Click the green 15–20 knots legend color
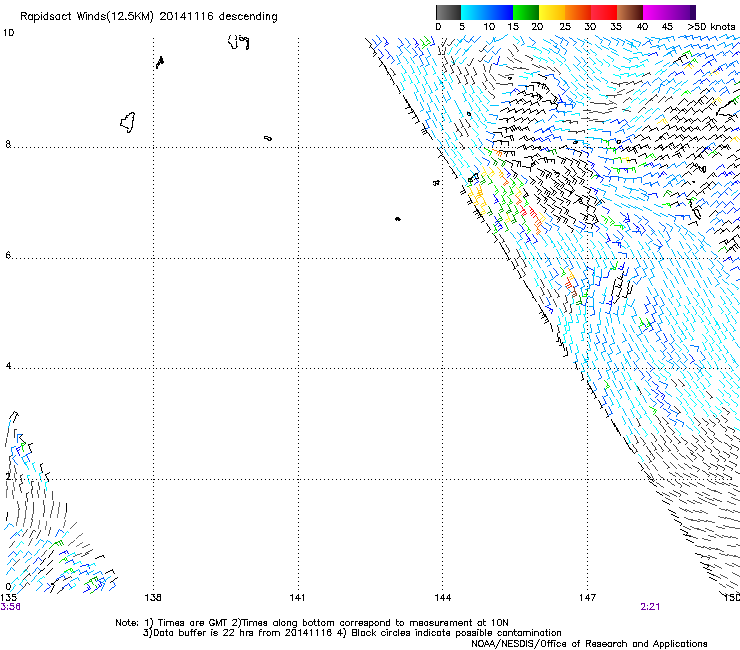 pos(526,12)
